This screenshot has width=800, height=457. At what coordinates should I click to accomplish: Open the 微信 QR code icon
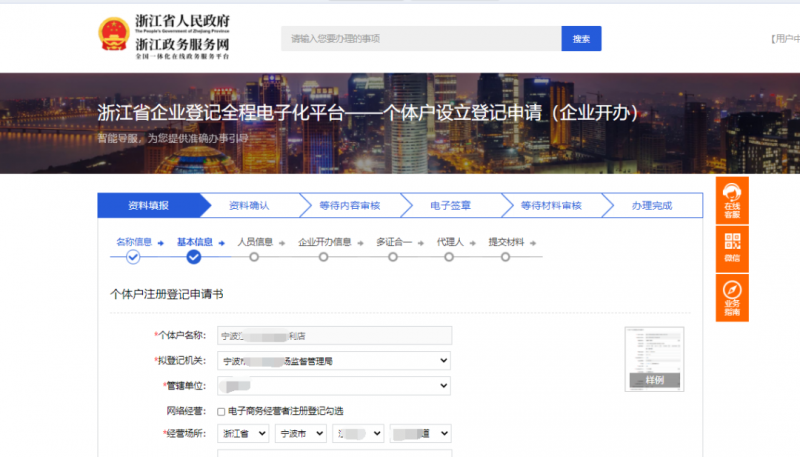(732, 245)
